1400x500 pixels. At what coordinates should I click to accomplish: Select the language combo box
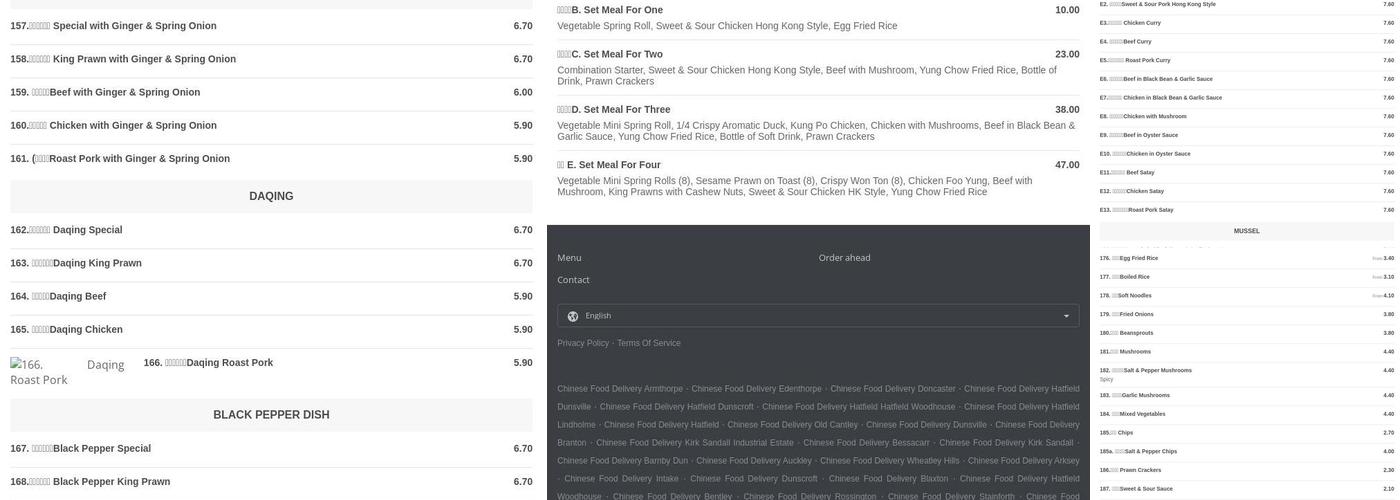(818, 316)
